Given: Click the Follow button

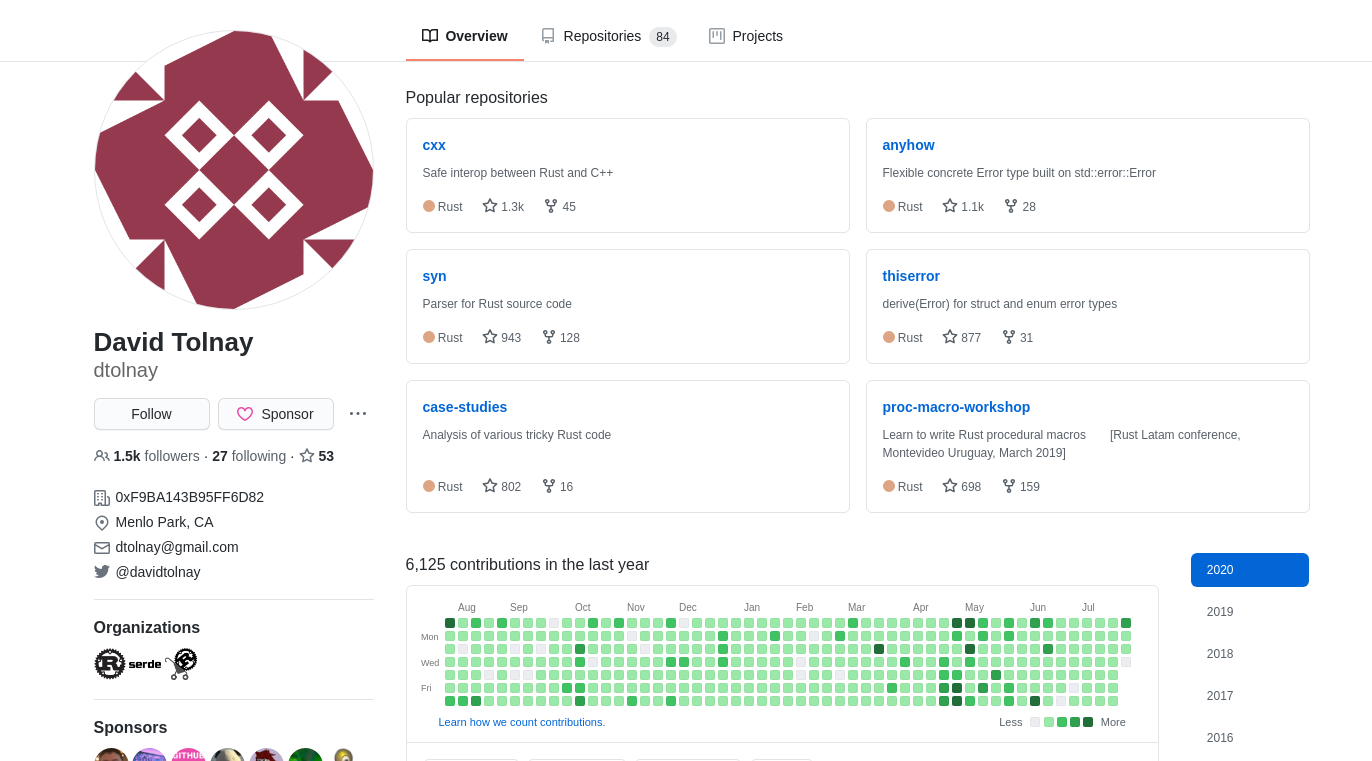Looking at the screenshot, I should pos(152,414).
